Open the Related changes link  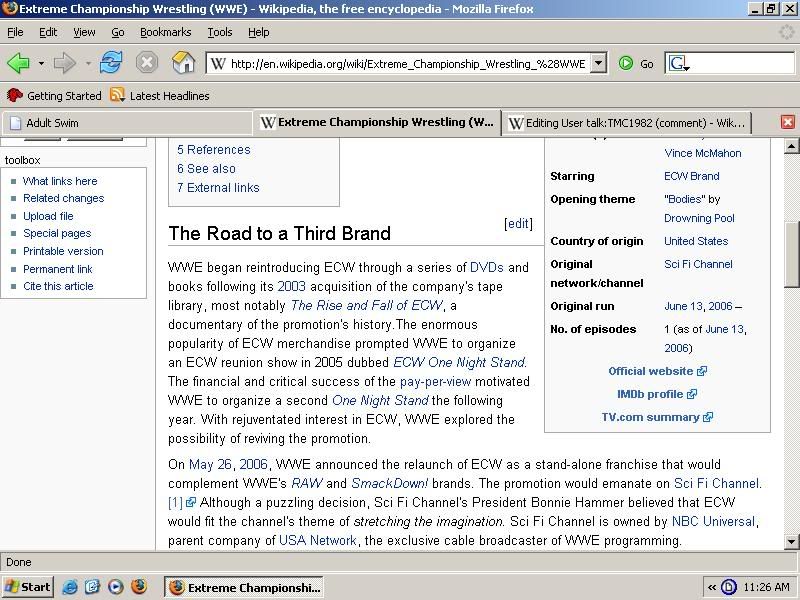[x=63, y=198]
